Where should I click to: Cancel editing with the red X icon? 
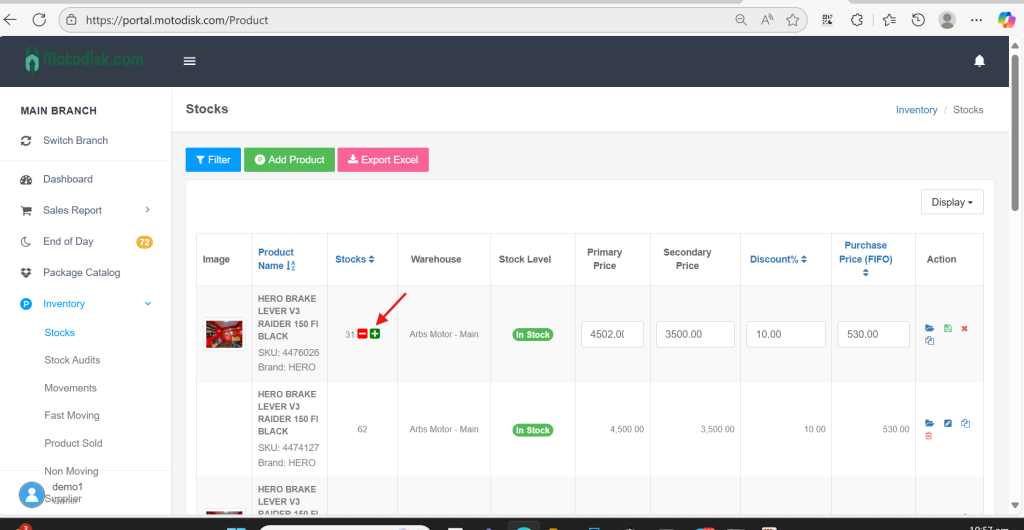[x=964, y=328]
